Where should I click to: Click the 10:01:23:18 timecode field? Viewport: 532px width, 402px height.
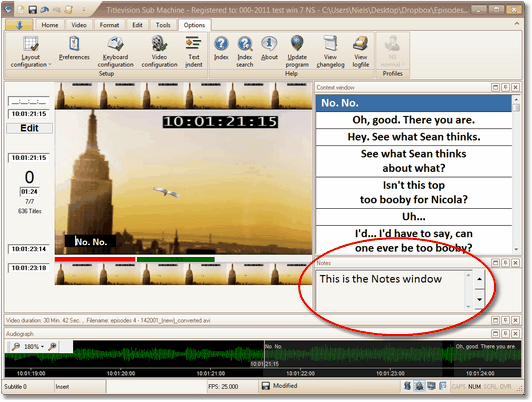pos(29,268)
